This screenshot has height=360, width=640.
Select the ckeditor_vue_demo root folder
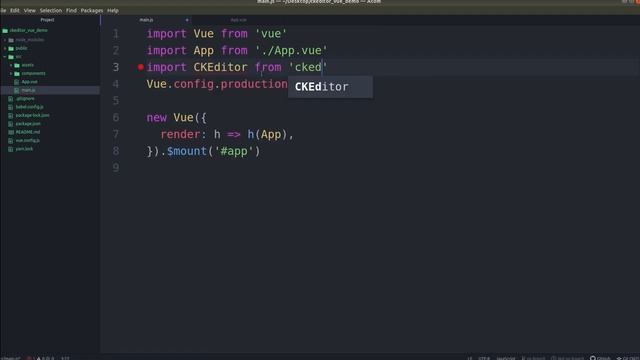coord(29,30)
